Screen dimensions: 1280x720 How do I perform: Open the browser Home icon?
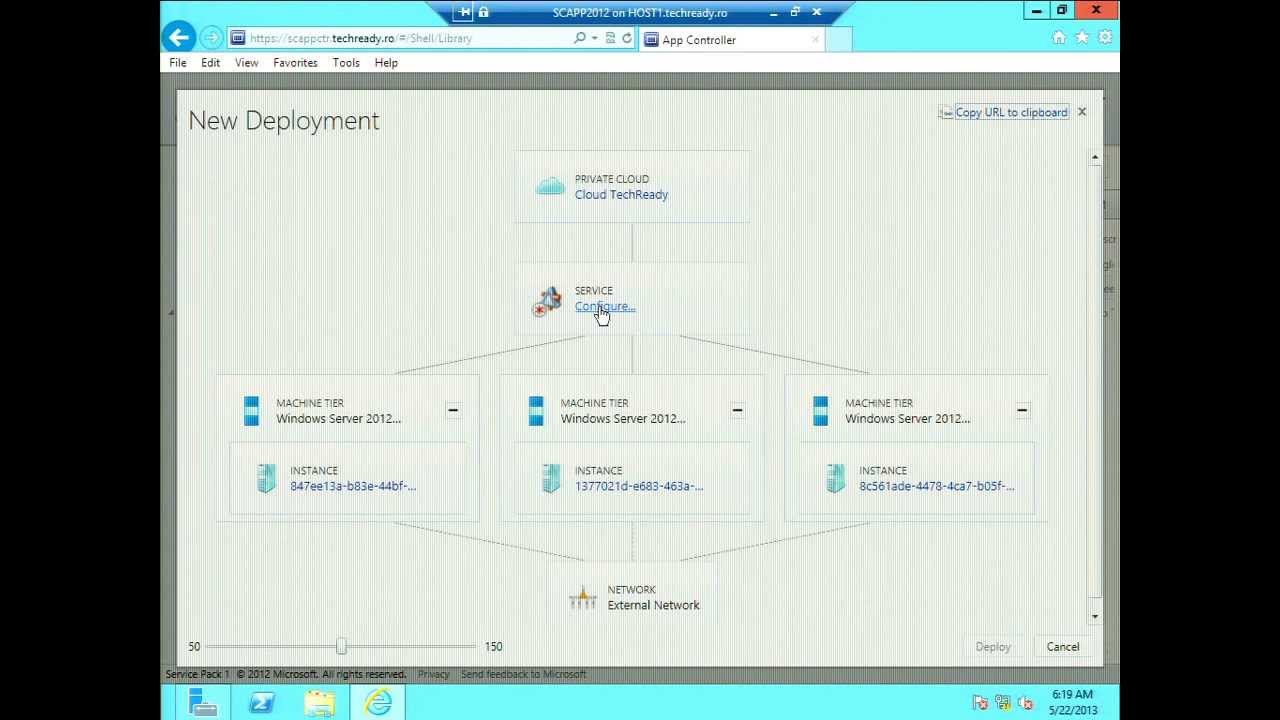click(x=1059, y=37)
